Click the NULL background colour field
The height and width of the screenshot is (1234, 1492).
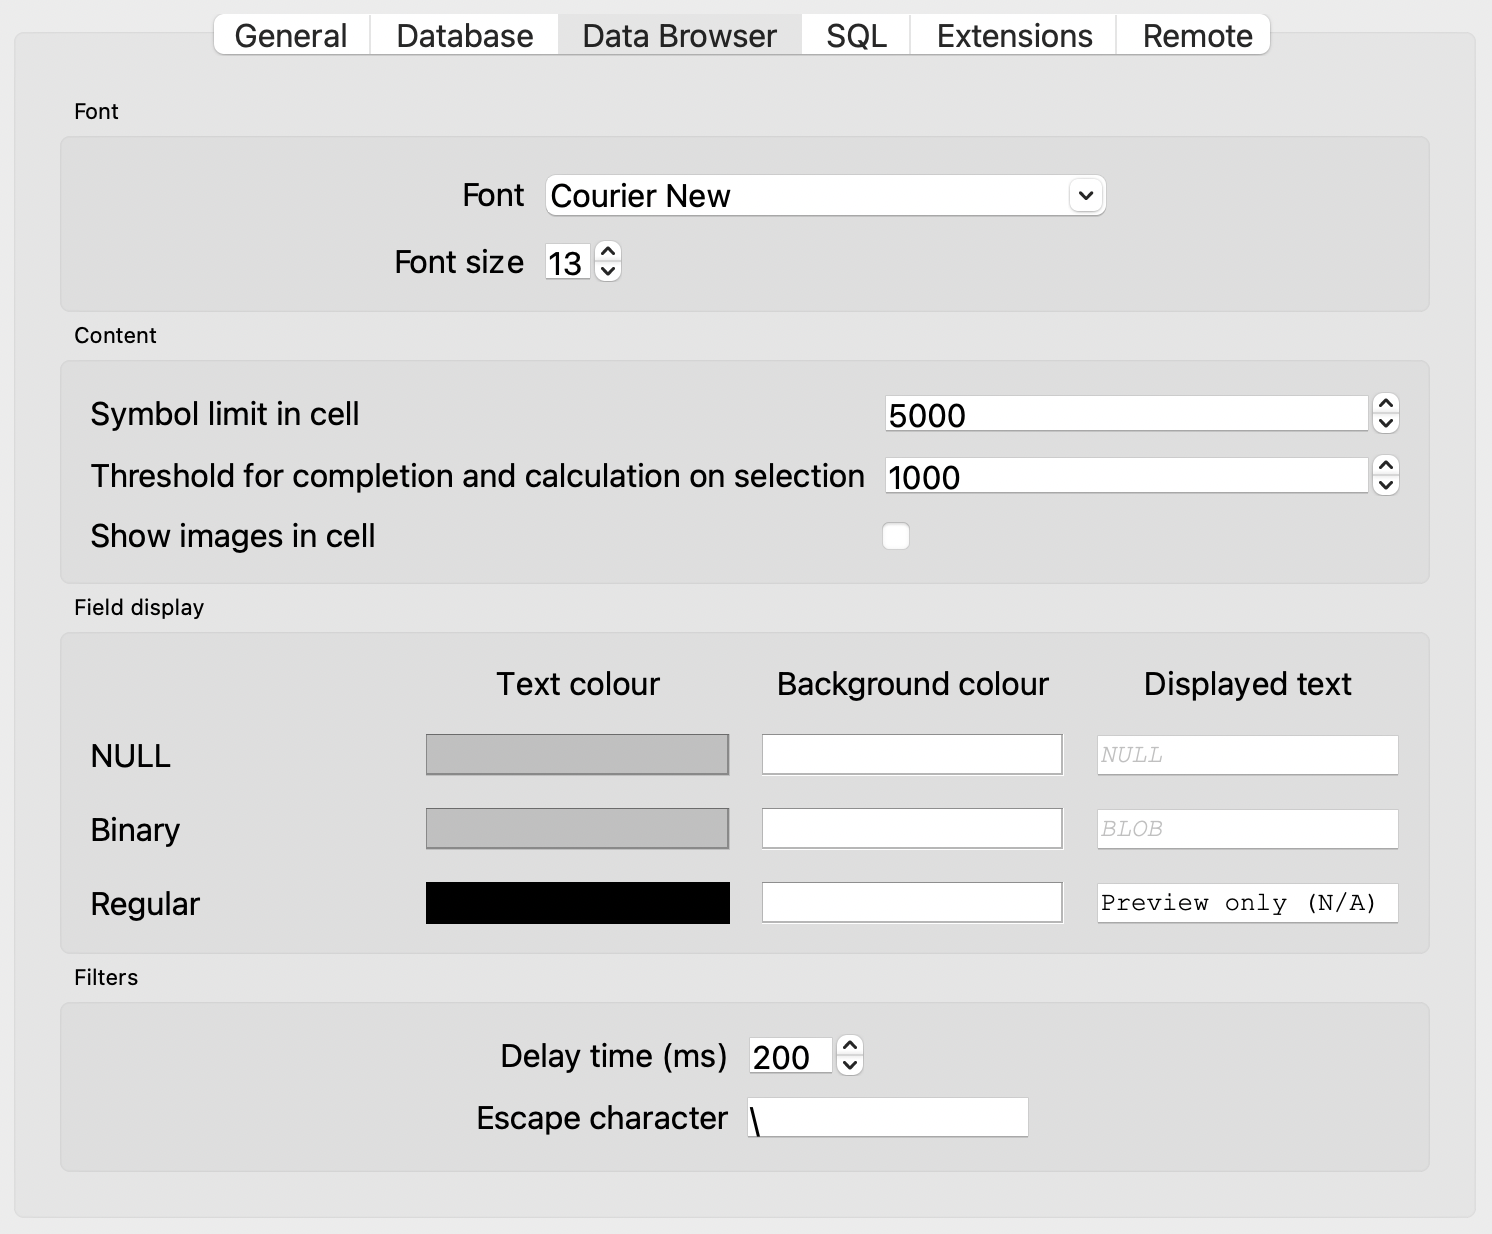[x=911, y=754]
